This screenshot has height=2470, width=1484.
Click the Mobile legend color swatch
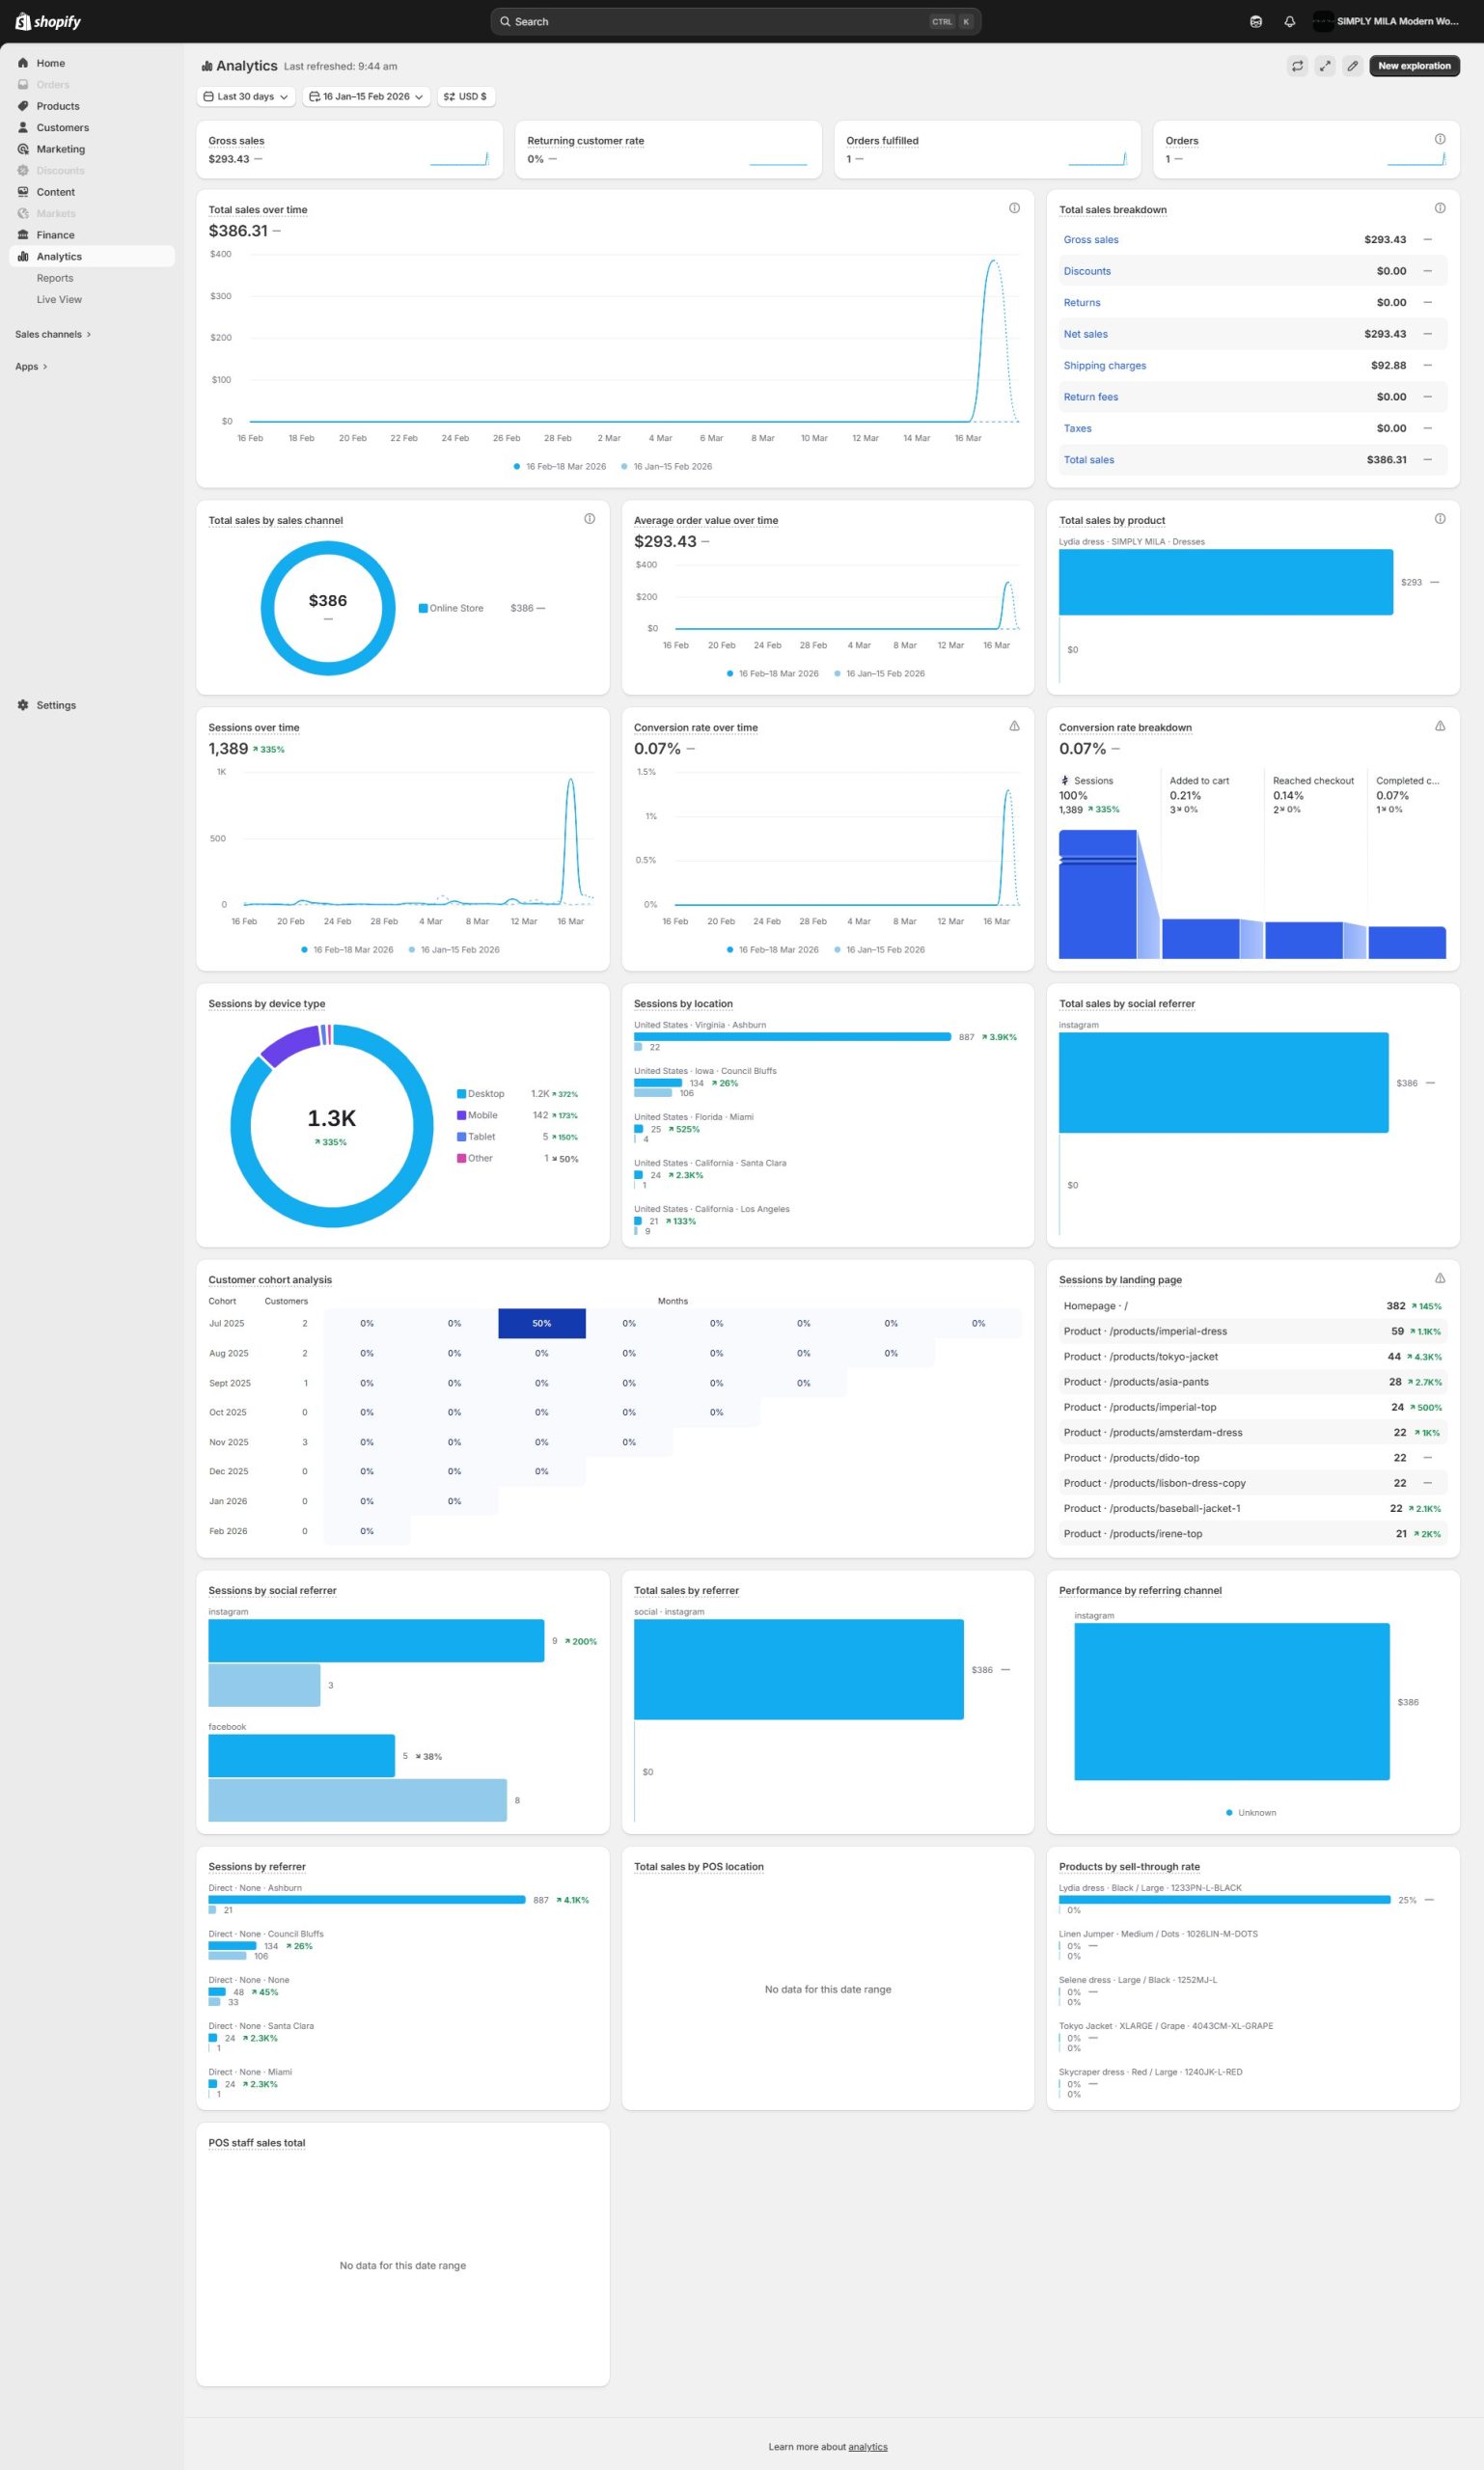pos(461,1115)
